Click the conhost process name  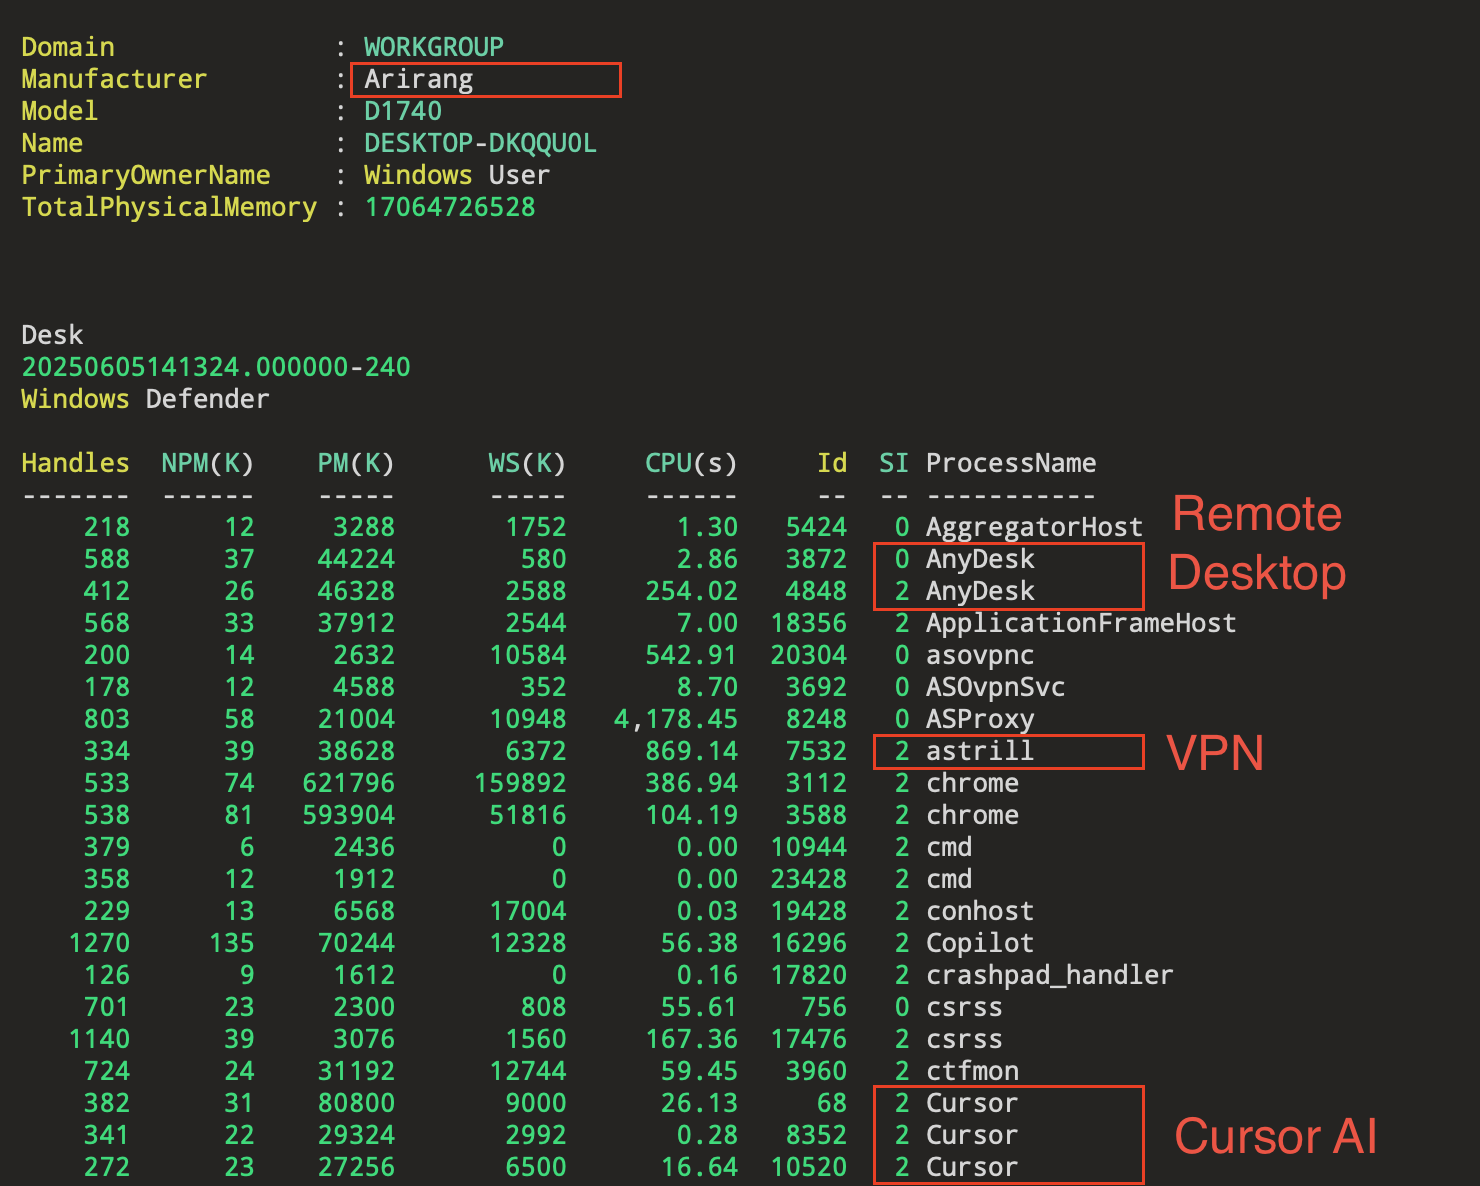(980, 911)
